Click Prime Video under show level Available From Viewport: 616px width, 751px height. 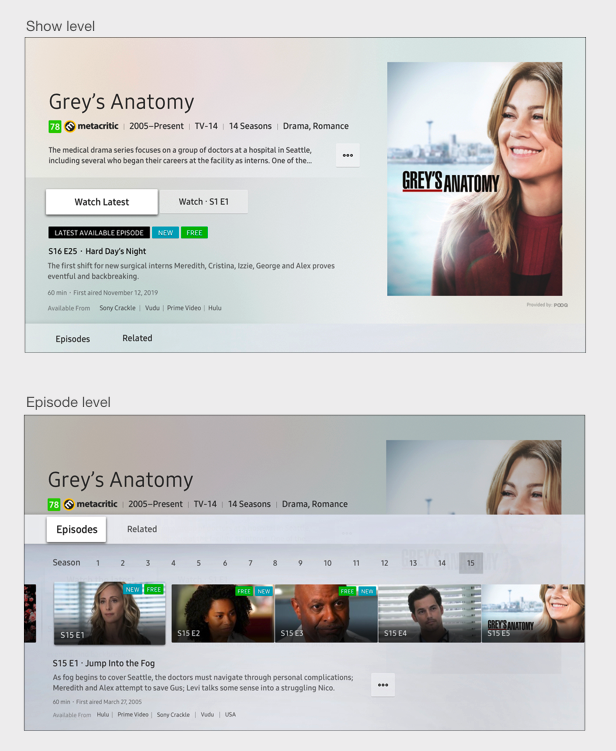tap(184, 308)
